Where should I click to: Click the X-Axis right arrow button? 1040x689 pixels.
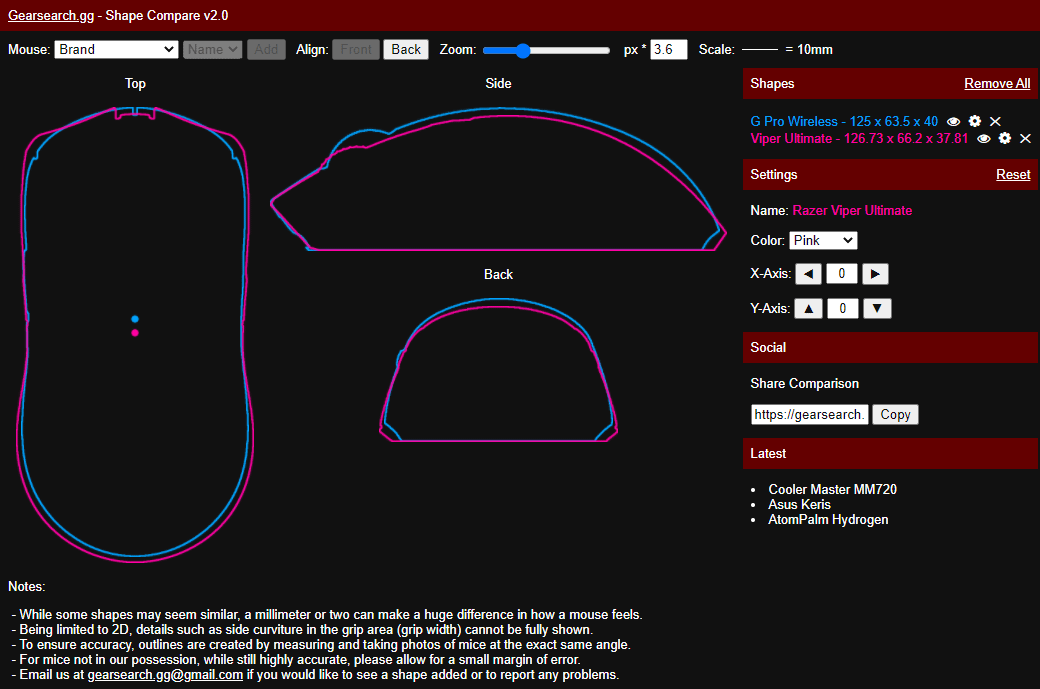(876, 274)
